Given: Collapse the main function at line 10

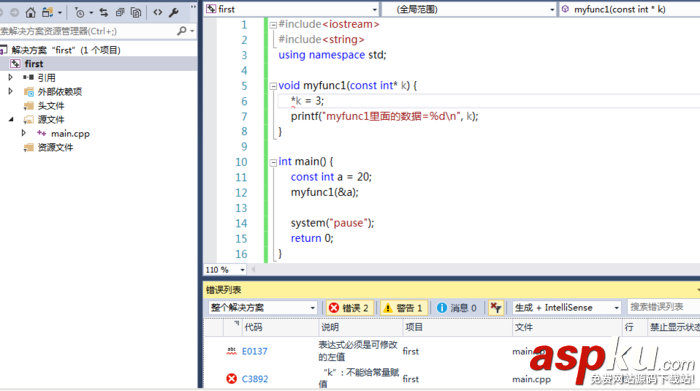Looking at the screenshot, I should (x=273, y=163).
